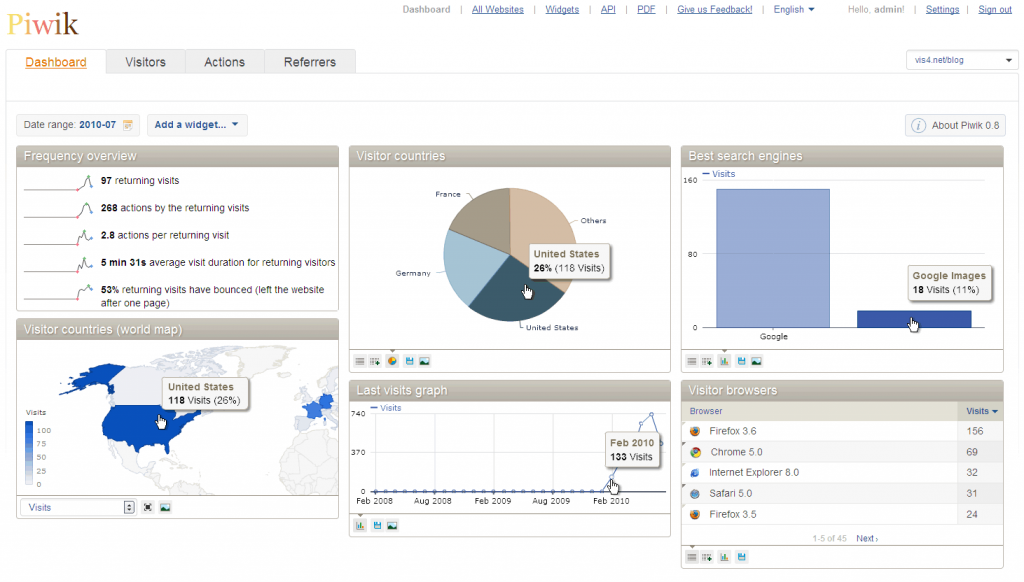1024x582 pixels.
Task: Click the detailed table icon under Best search engines
Action: click(708, 361)
